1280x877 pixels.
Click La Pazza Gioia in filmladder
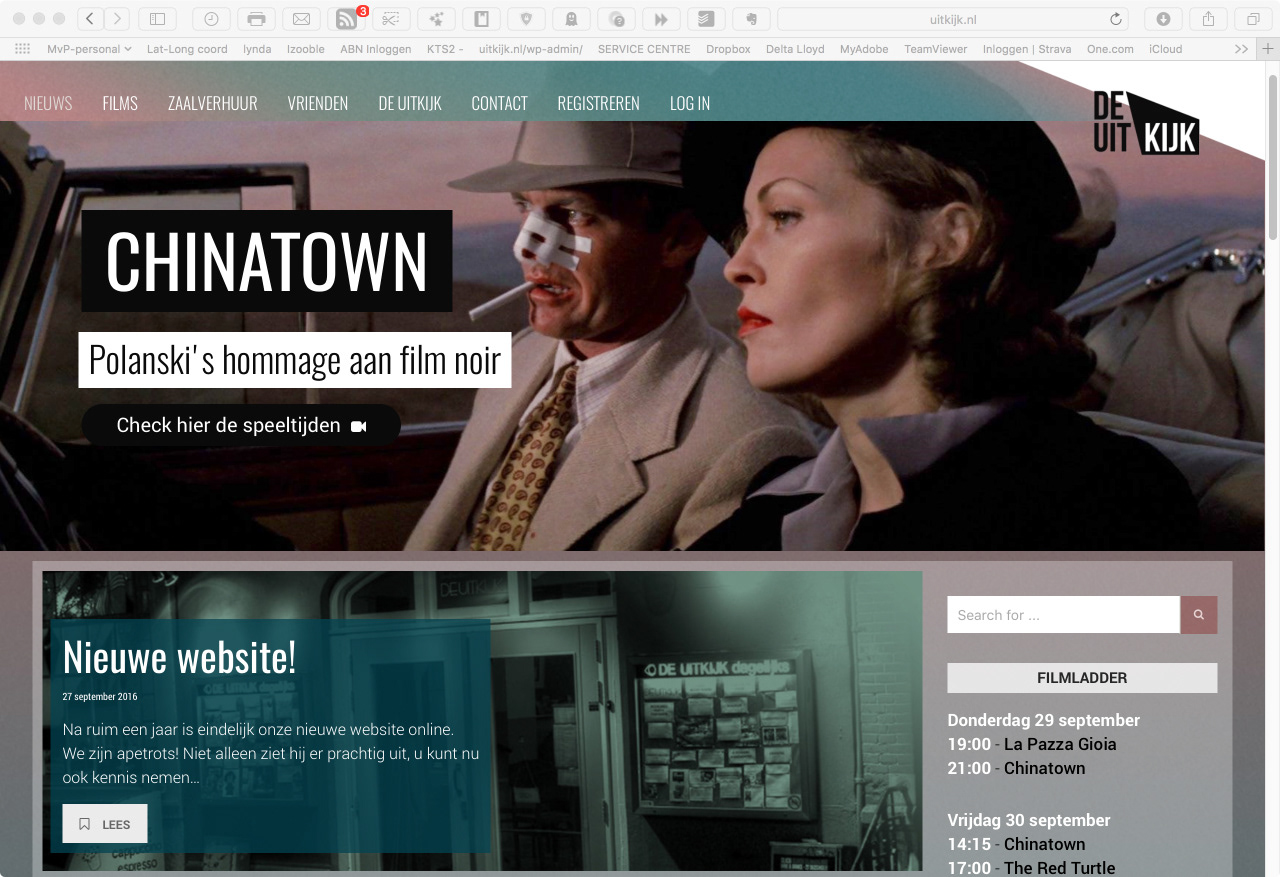1060,744
